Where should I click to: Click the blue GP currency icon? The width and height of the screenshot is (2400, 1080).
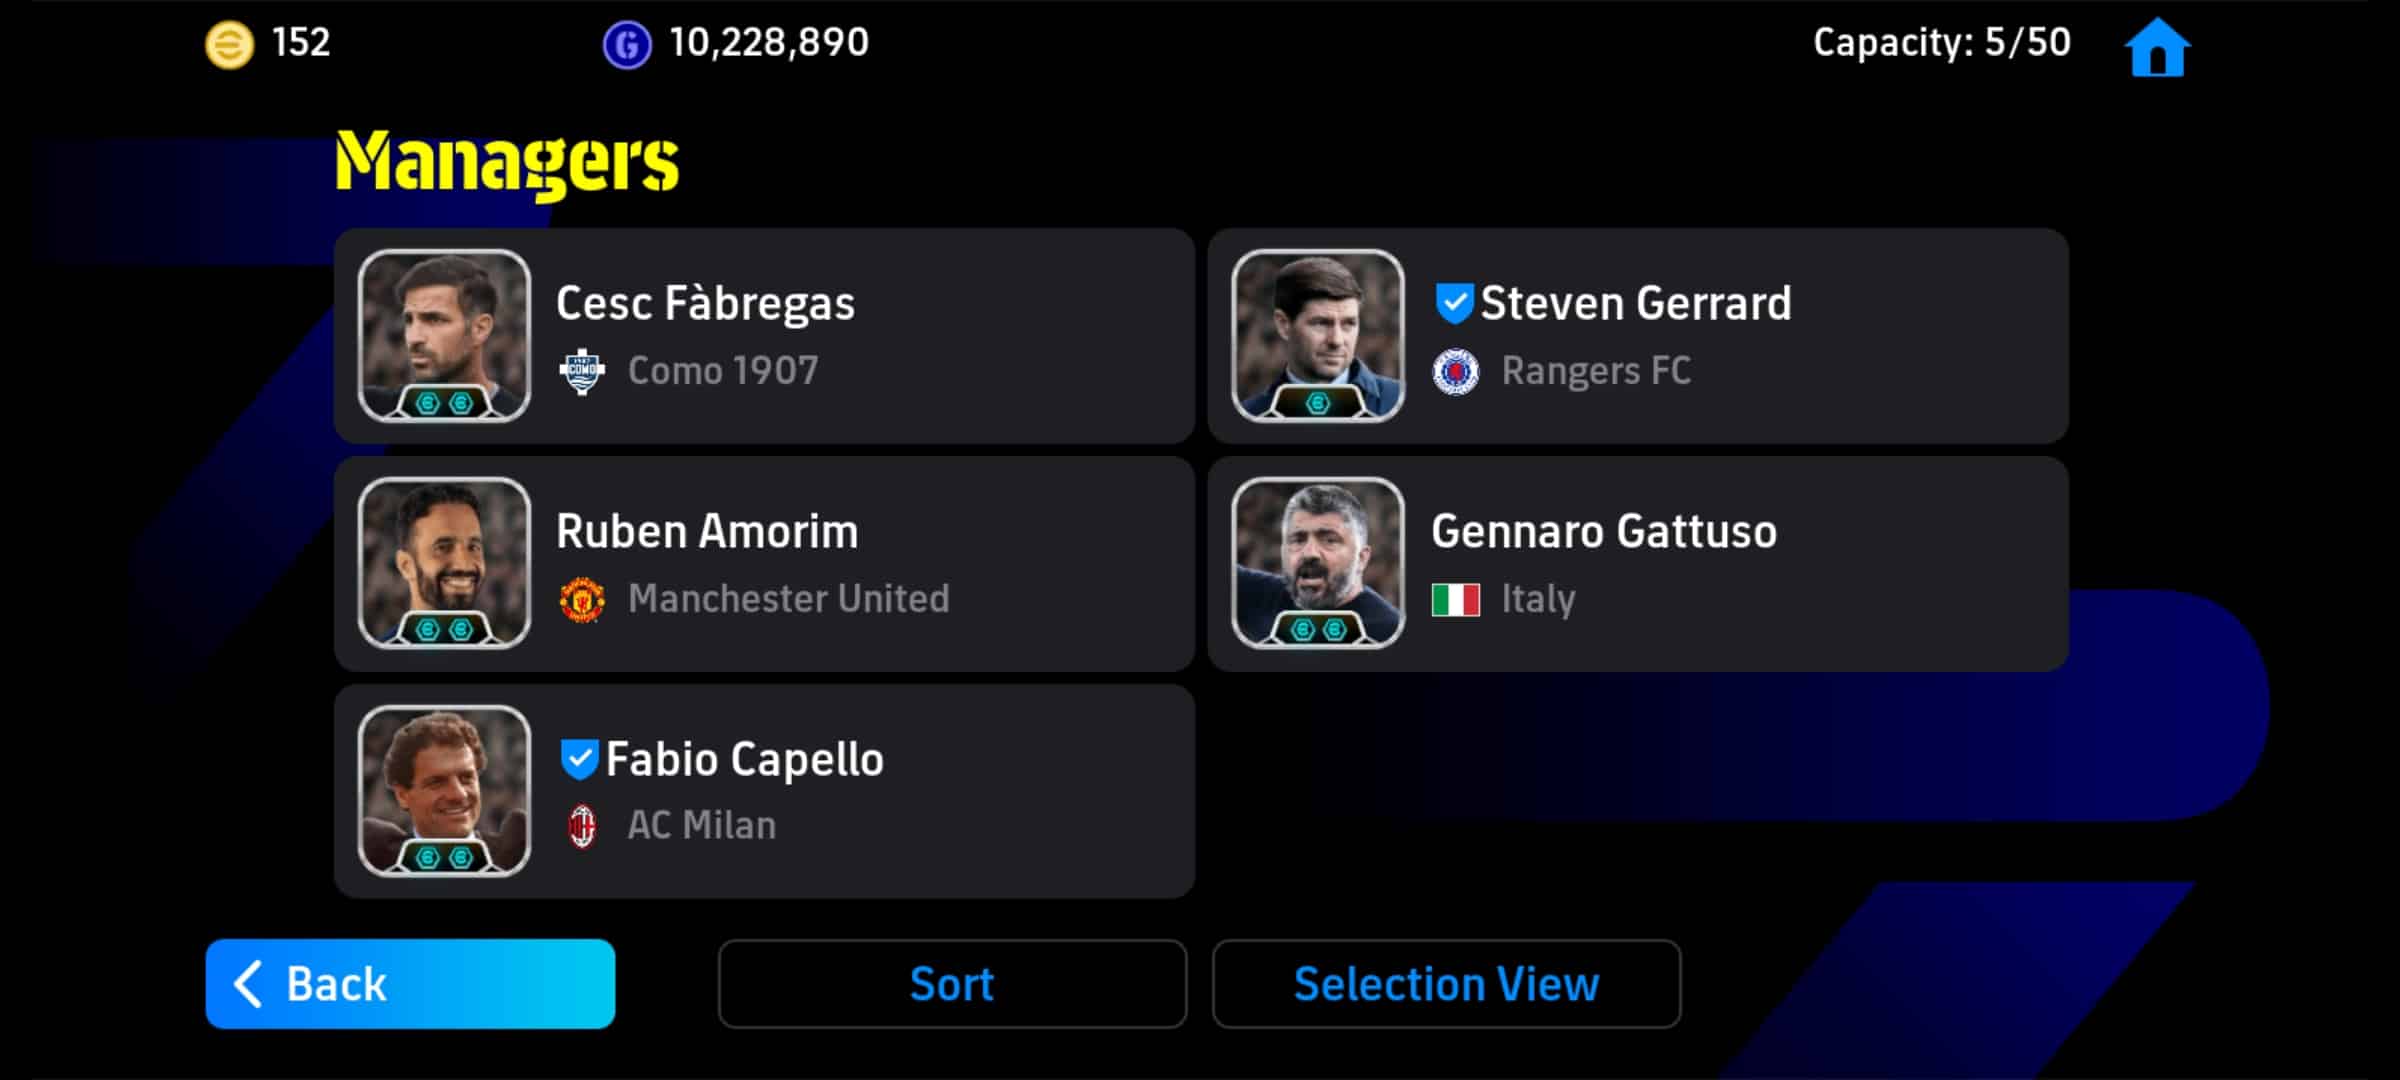(x=627, y=45)
